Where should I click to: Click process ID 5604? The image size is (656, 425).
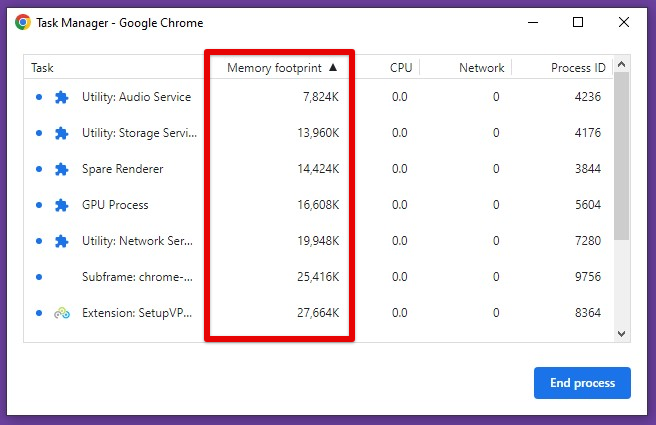[587, 205]
